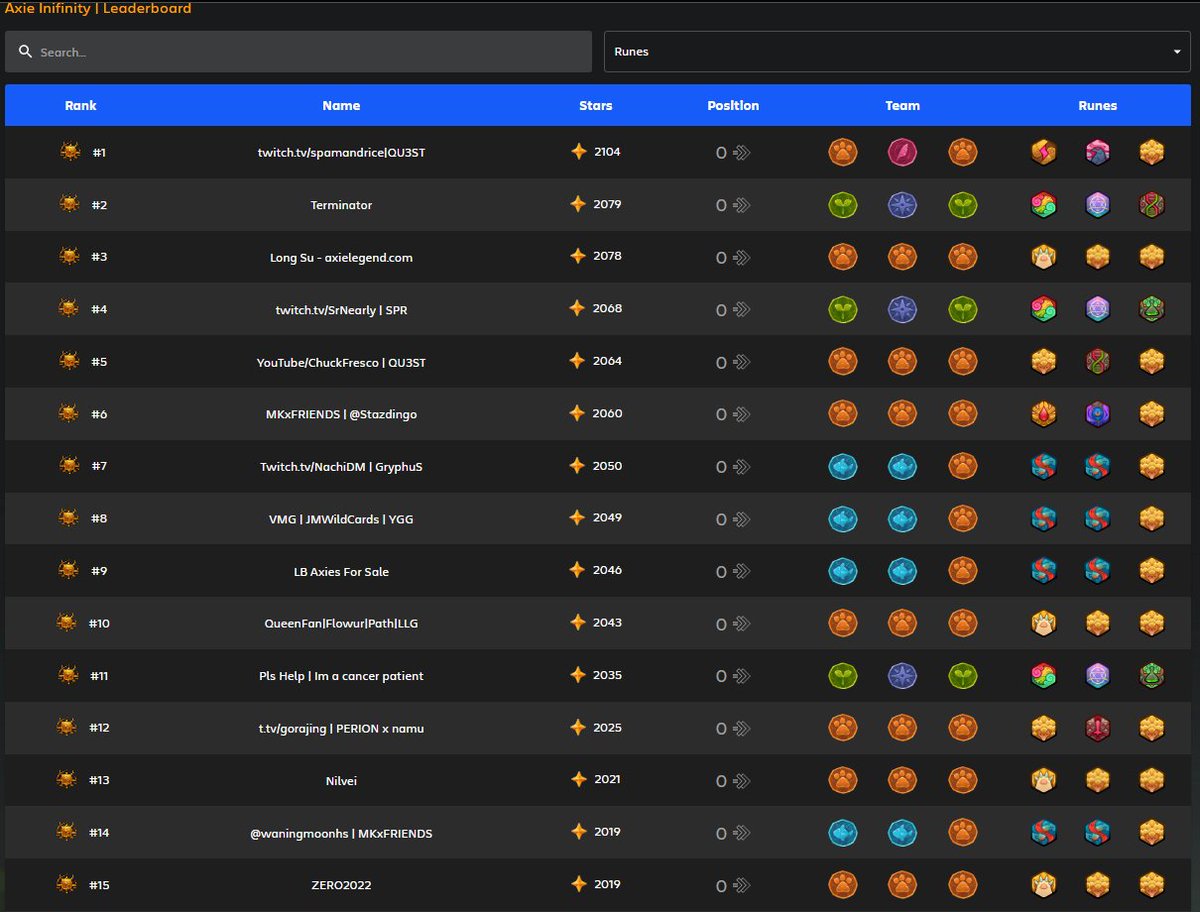Screen dimensions: 1200x912
Task: Click the first rune icon for Long Su
Action: click(x=1044, y=257)
